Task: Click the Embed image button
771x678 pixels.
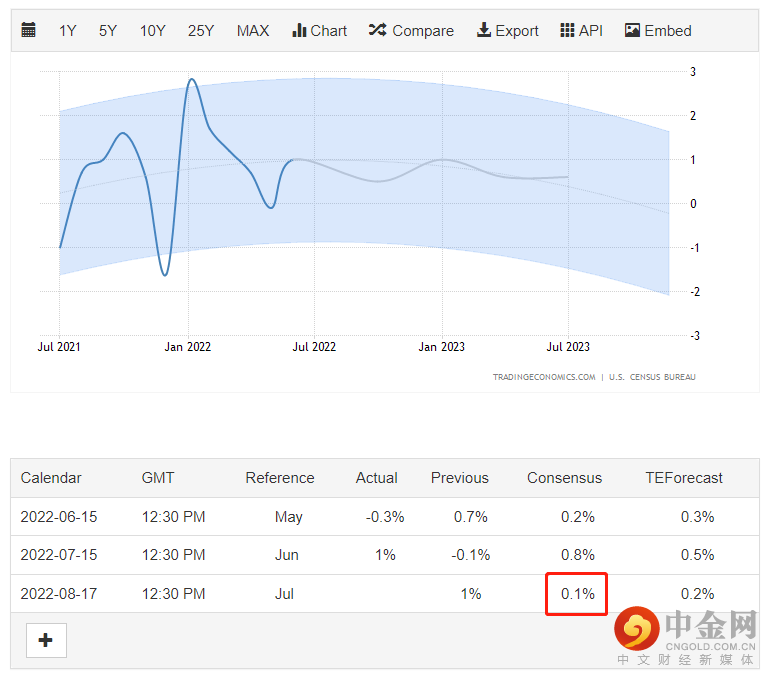Action: 658,31
